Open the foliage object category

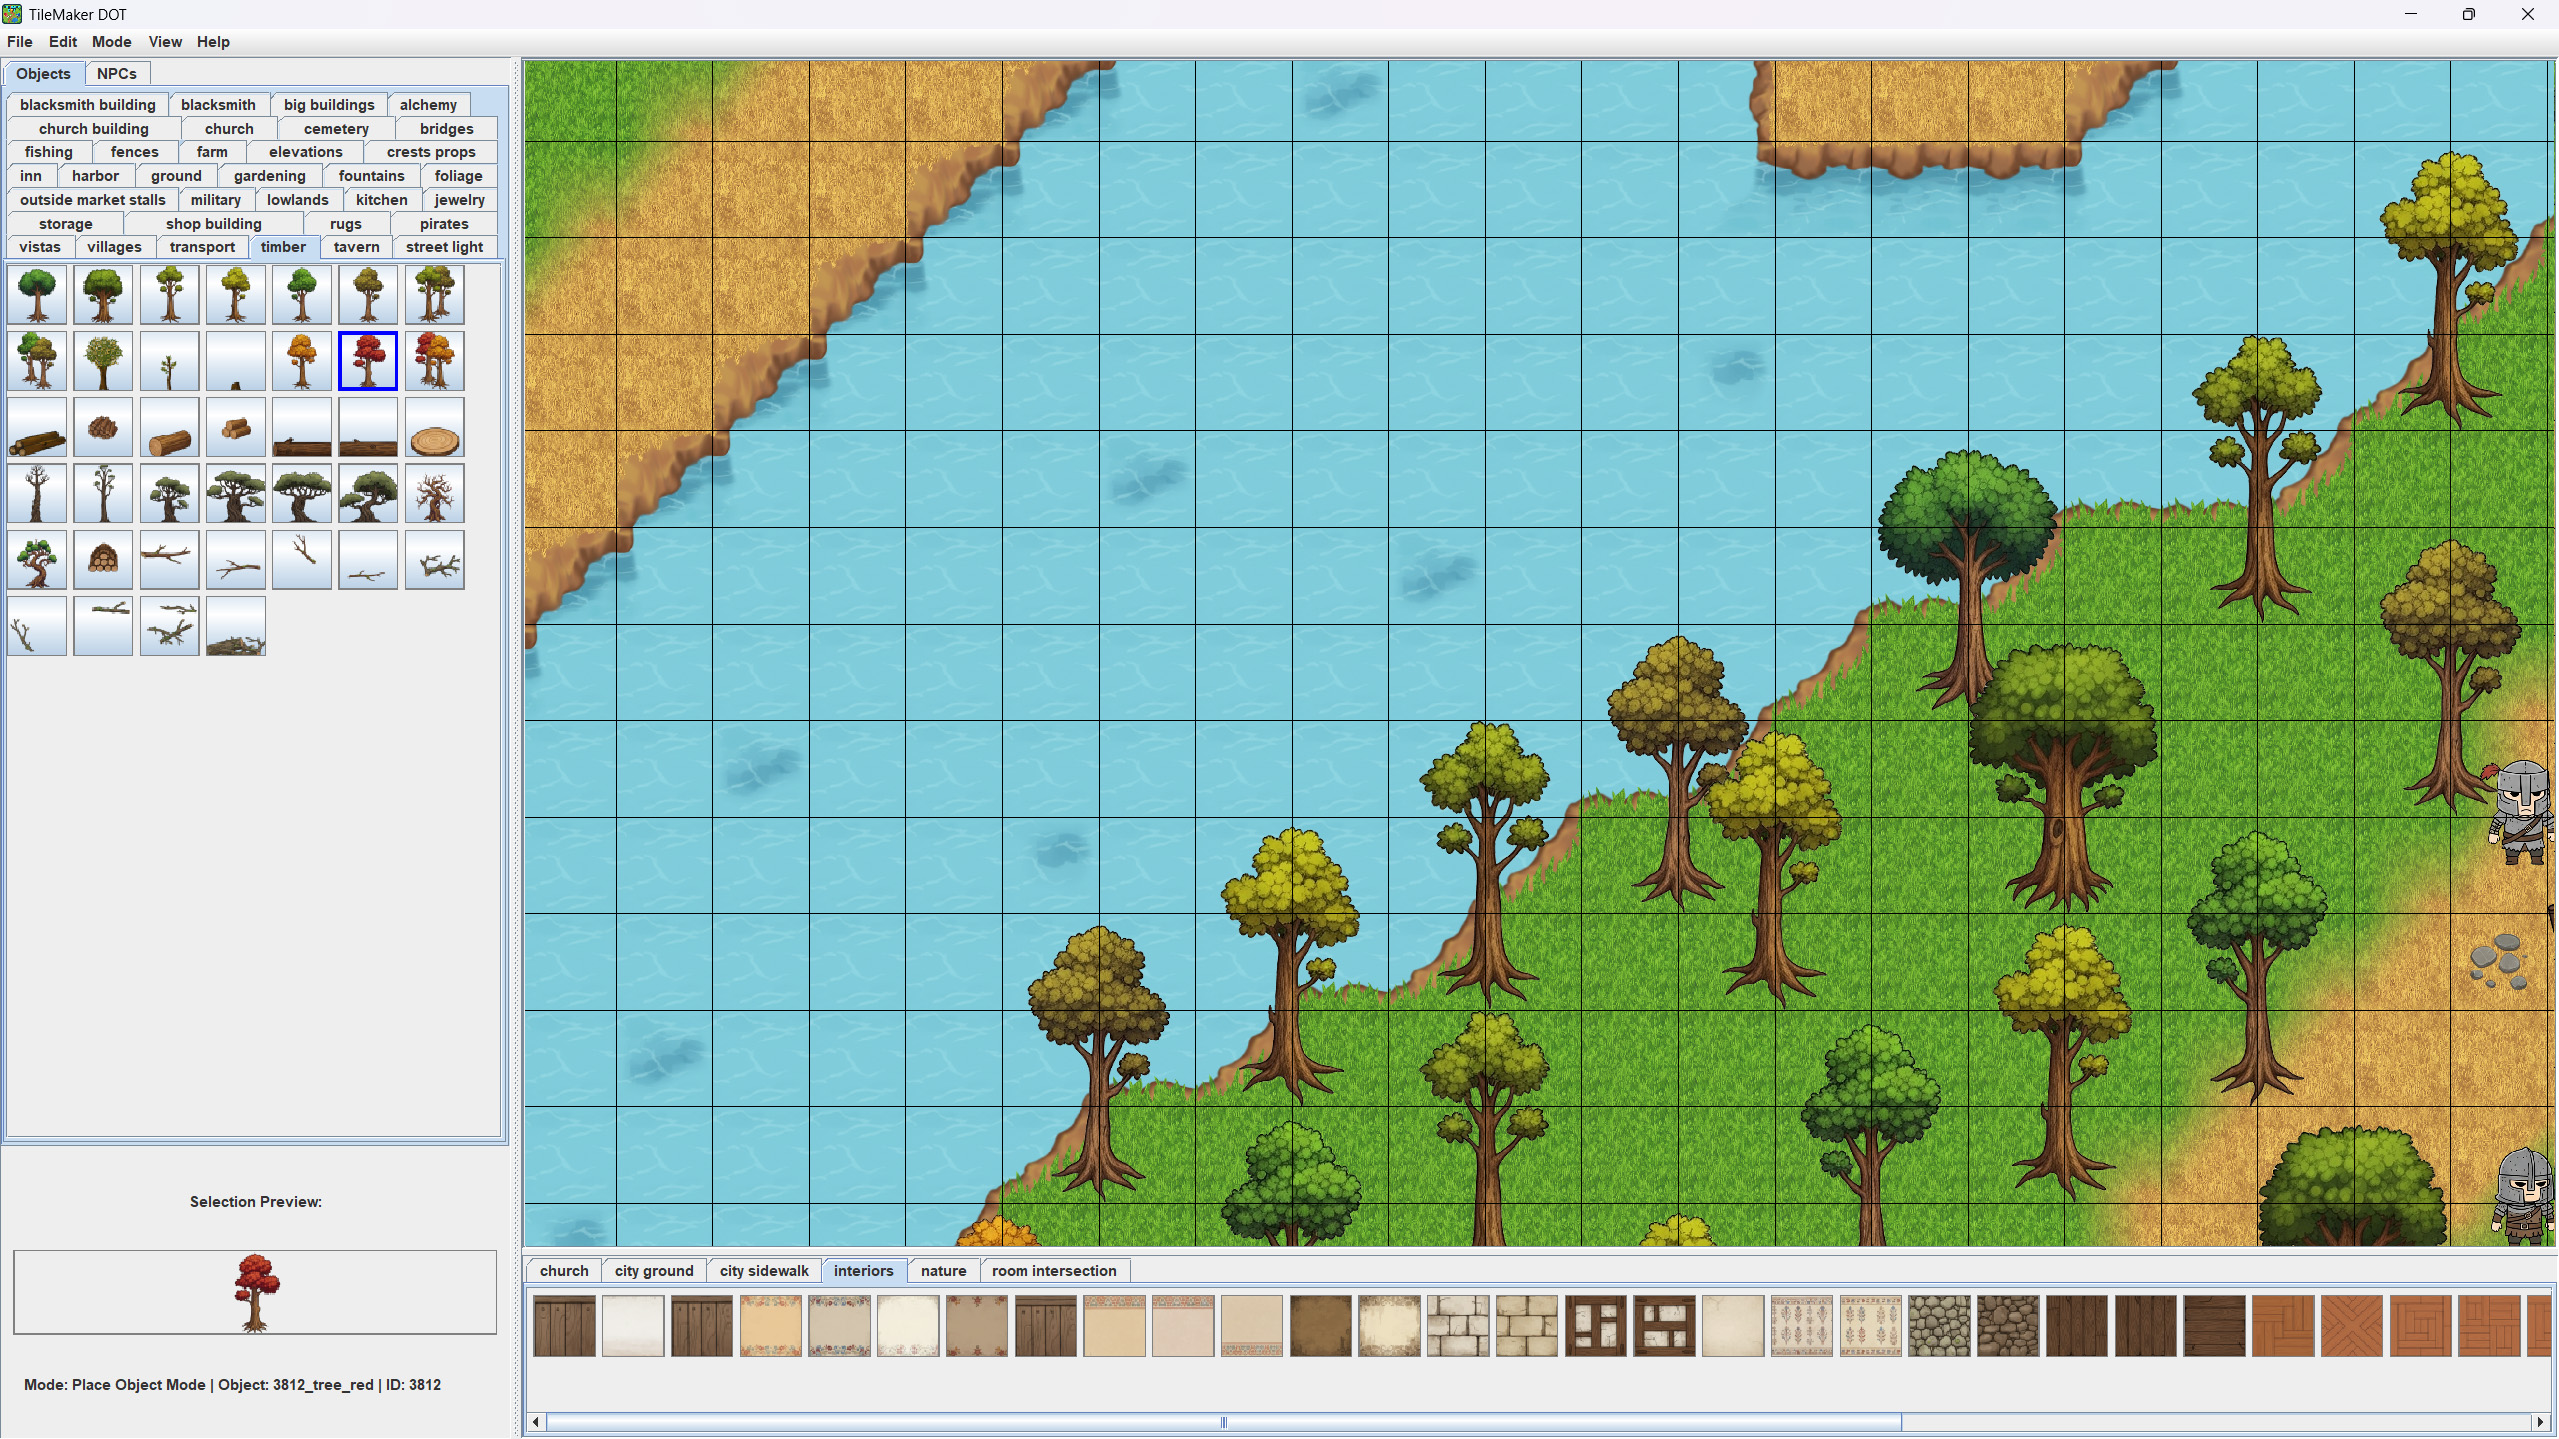pos(458,176)
